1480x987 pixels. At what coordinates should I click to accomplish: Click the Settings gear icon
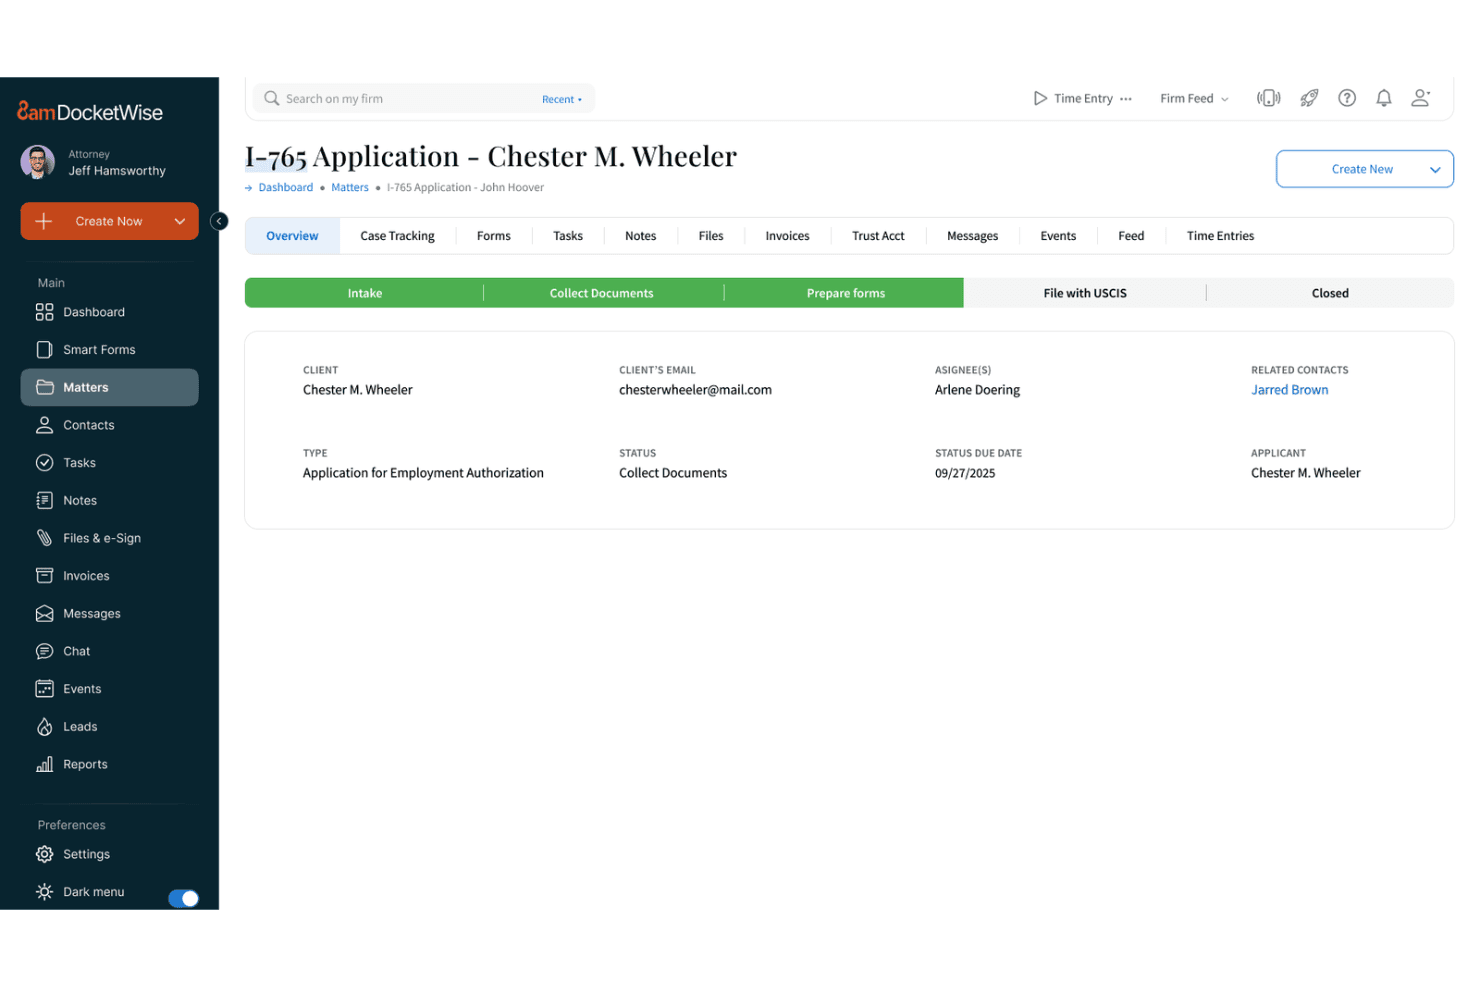point(44,854)
